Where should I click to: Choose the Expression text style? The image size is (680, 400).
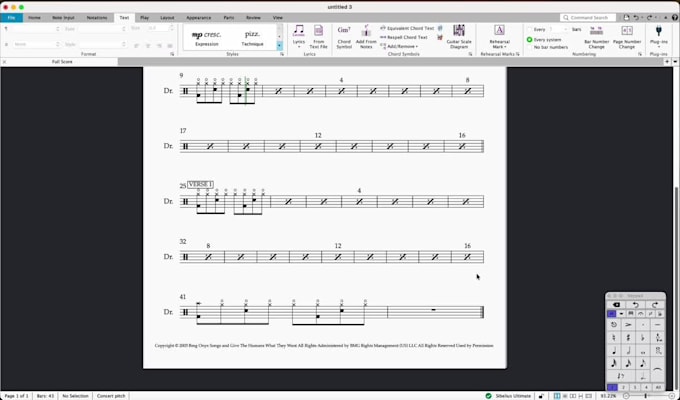[x=206, y=38]
